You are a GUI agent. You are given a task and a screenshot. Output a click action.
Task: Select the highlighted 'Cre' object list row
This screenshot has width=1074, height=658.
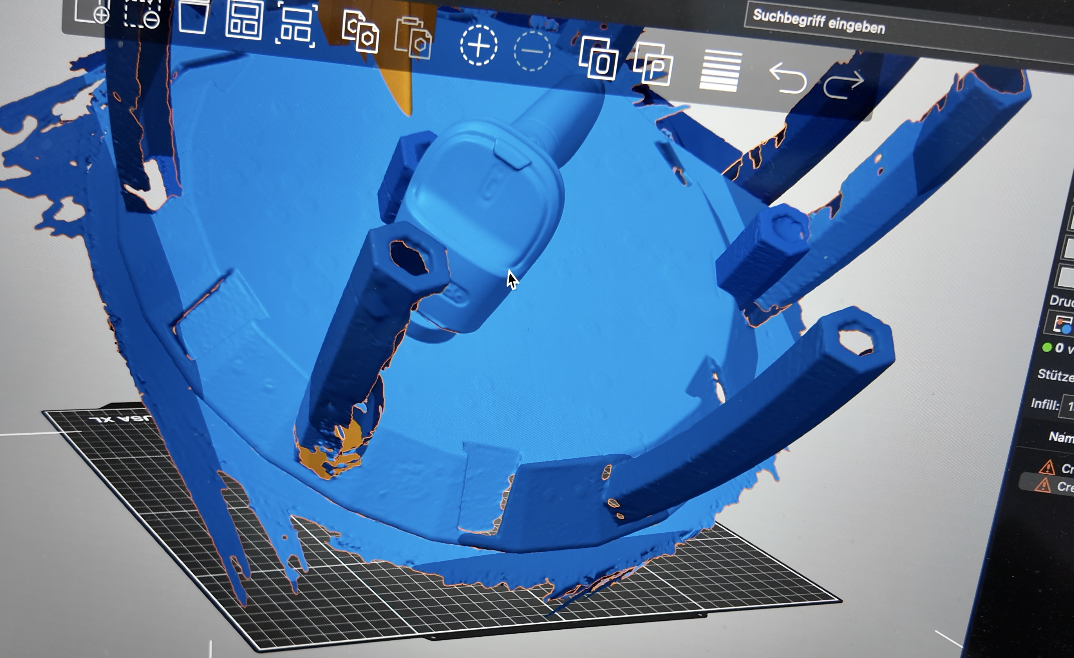tap(1047, 486)
